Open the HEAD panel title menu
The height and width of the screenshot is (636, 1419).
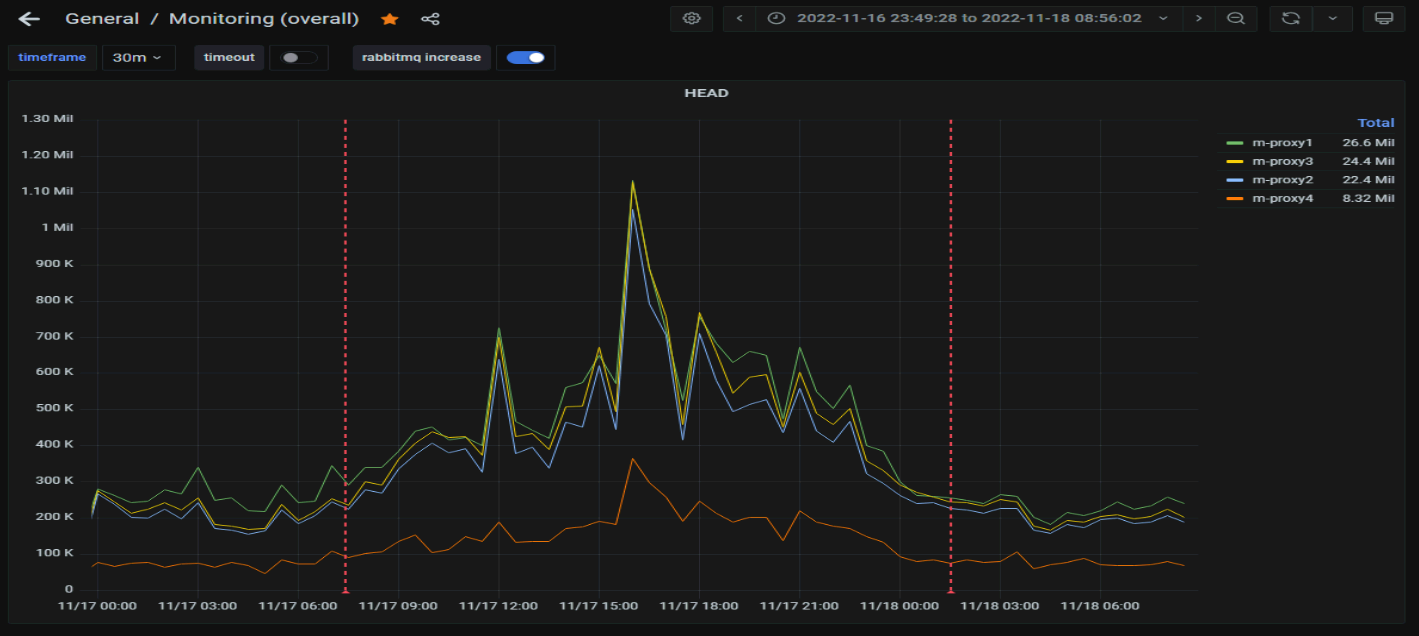(706, 93)
